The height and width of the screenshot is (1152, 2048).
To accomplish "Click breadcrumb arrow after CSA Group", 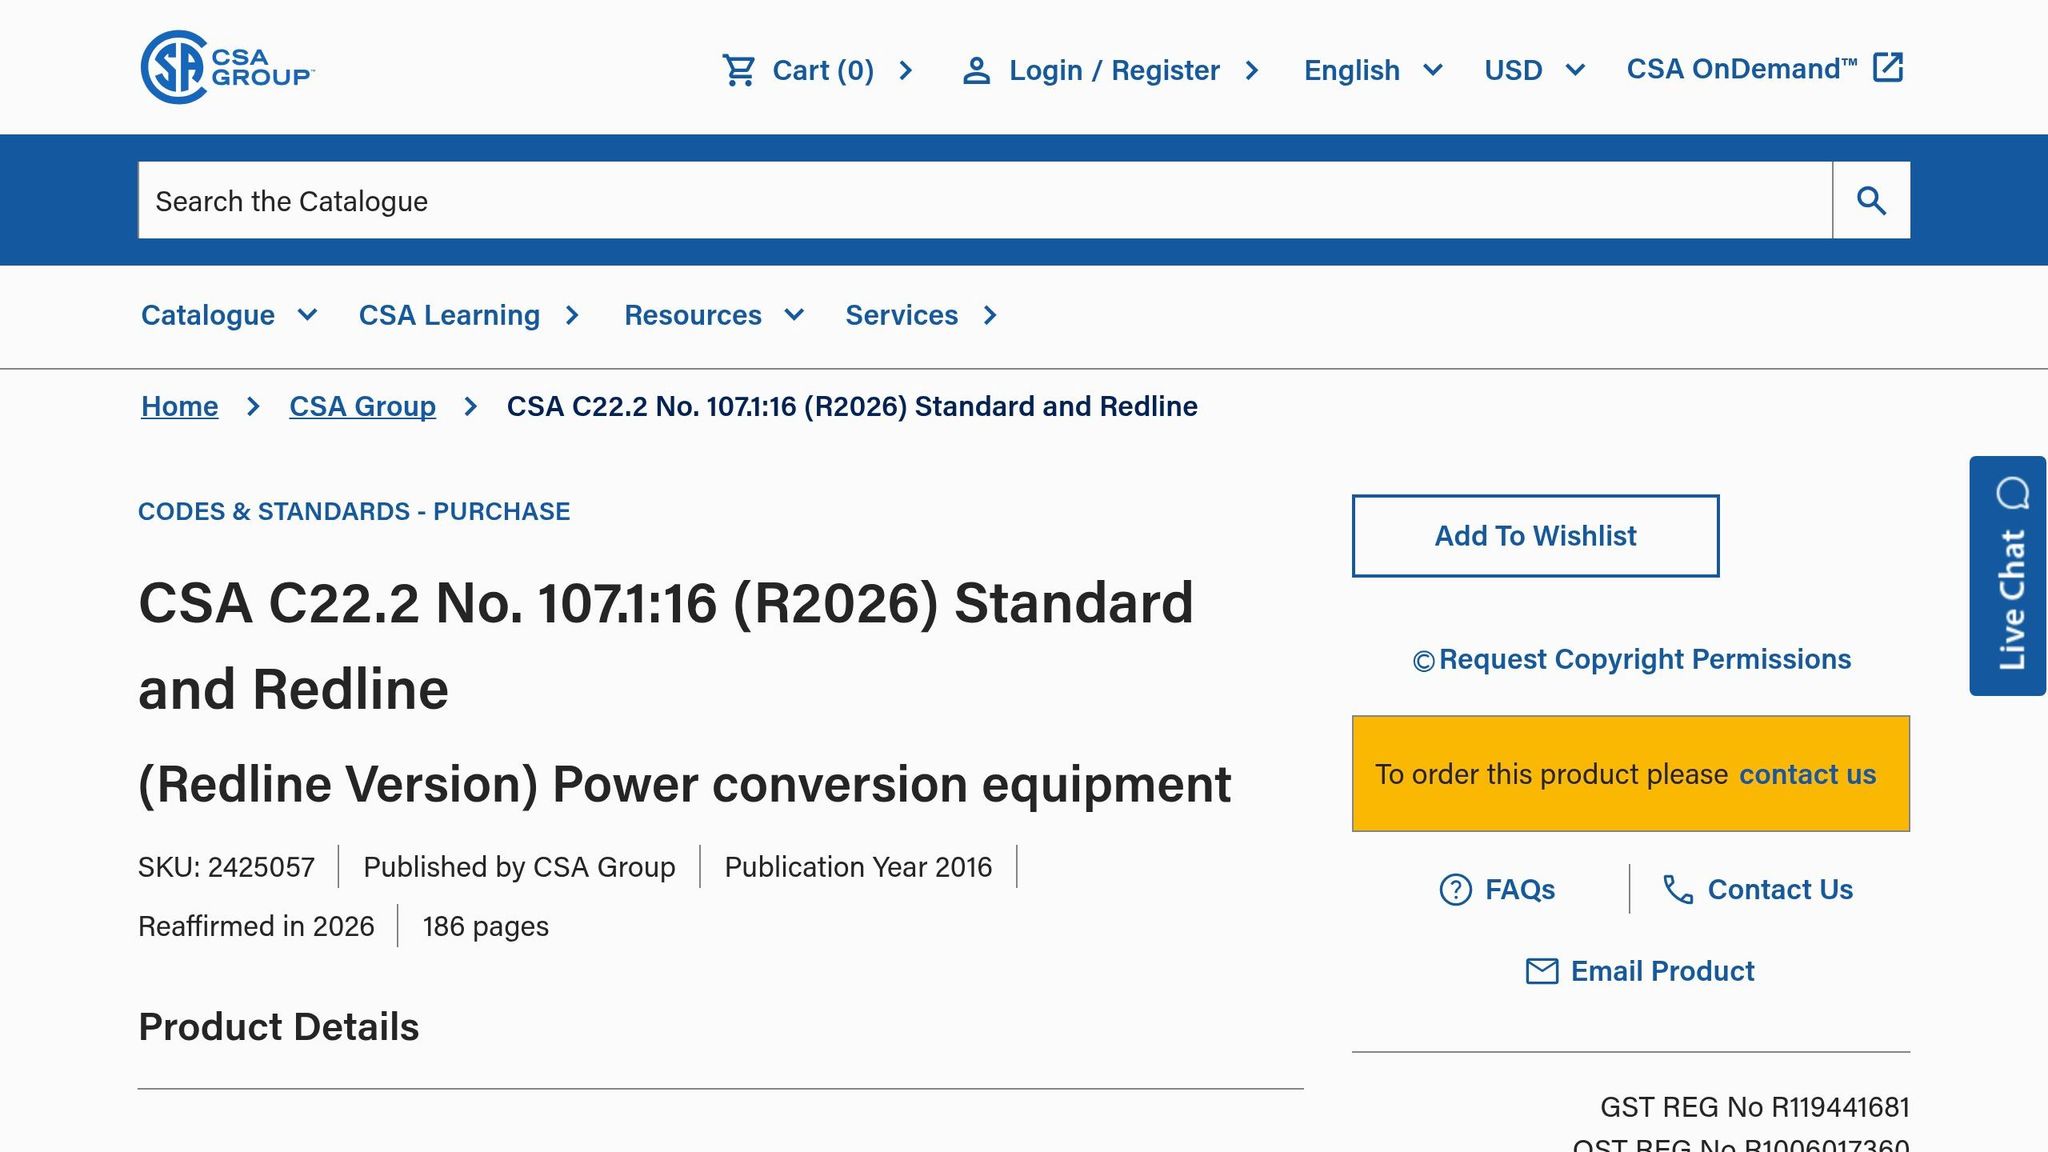I will [470, 406].
